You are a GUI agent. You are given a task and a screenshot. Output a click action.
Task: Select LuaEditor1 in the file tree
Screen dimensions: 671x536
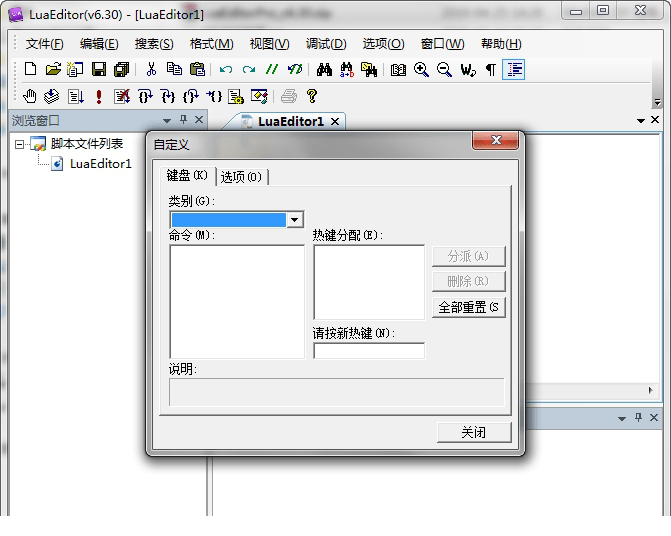pos(101,164)
